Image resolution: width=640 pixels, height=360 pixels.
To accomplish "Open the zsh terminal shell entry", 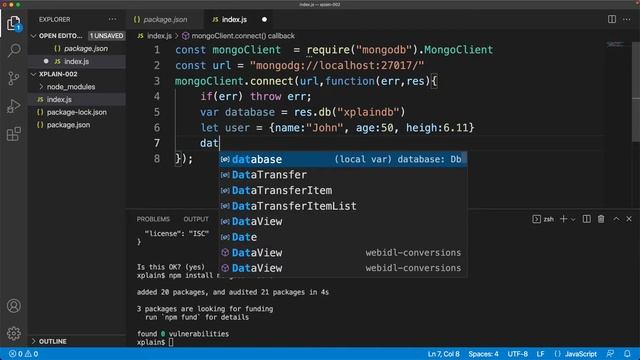I will click(x=543, y=219).
